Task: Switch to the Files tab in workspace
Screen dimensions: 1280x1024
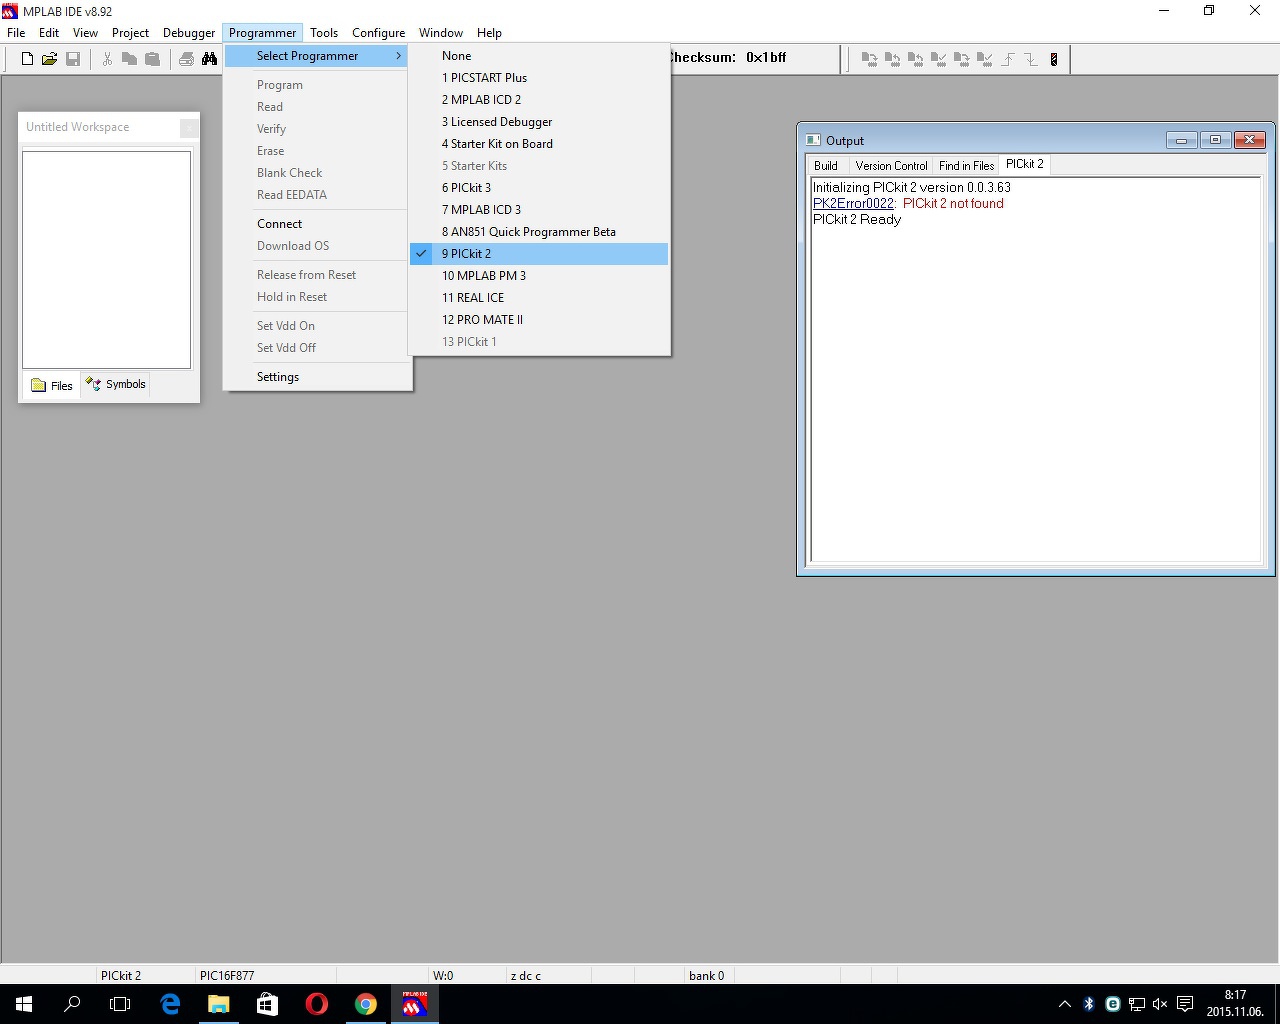Action: (x=51, y=386)
